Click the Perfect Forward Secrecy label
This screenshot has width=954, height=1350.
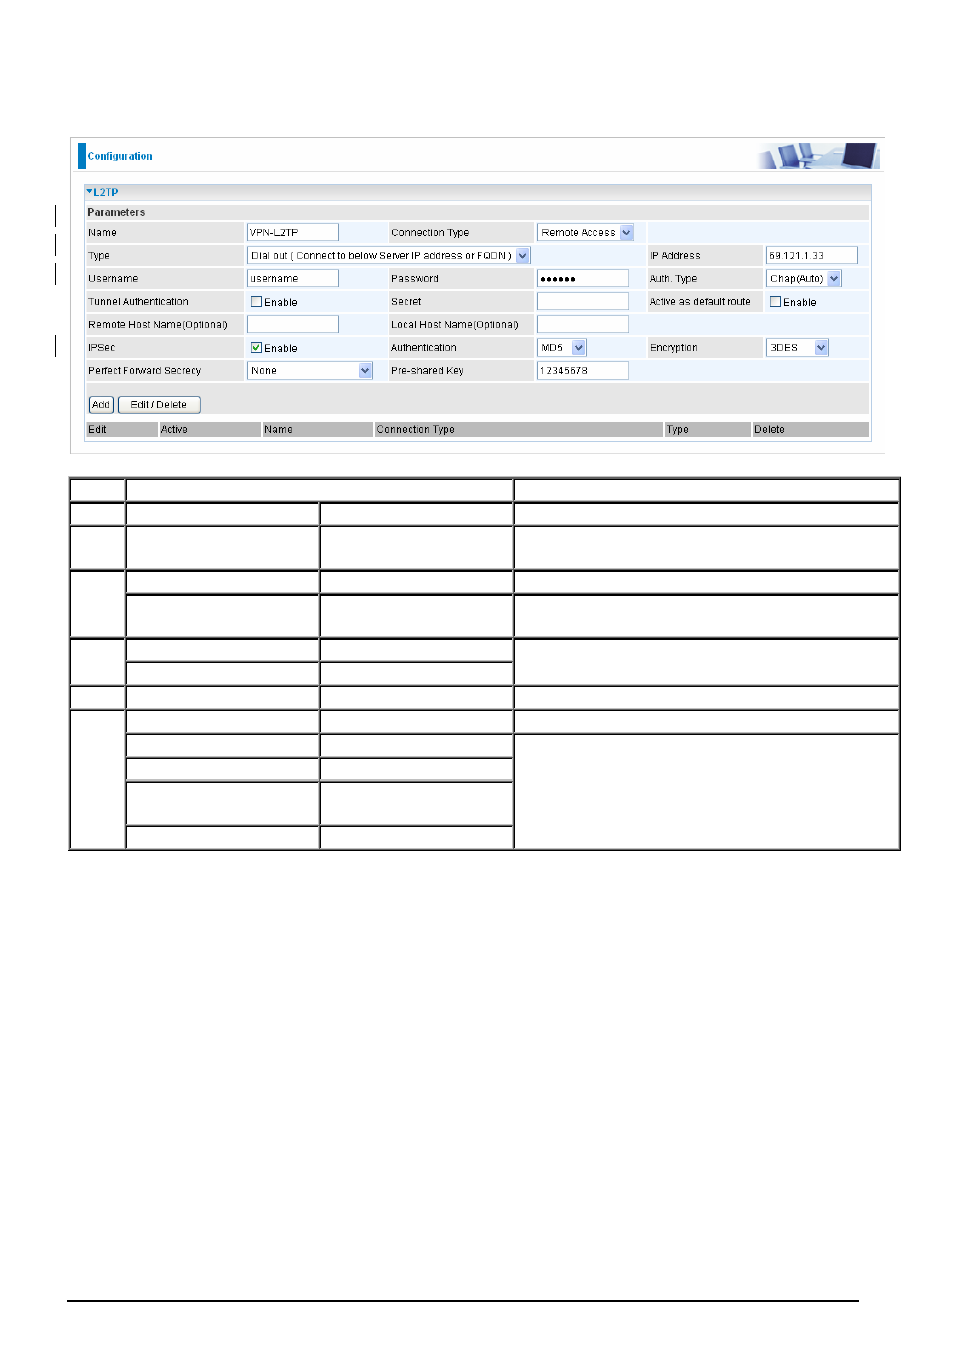click(144, 370)
